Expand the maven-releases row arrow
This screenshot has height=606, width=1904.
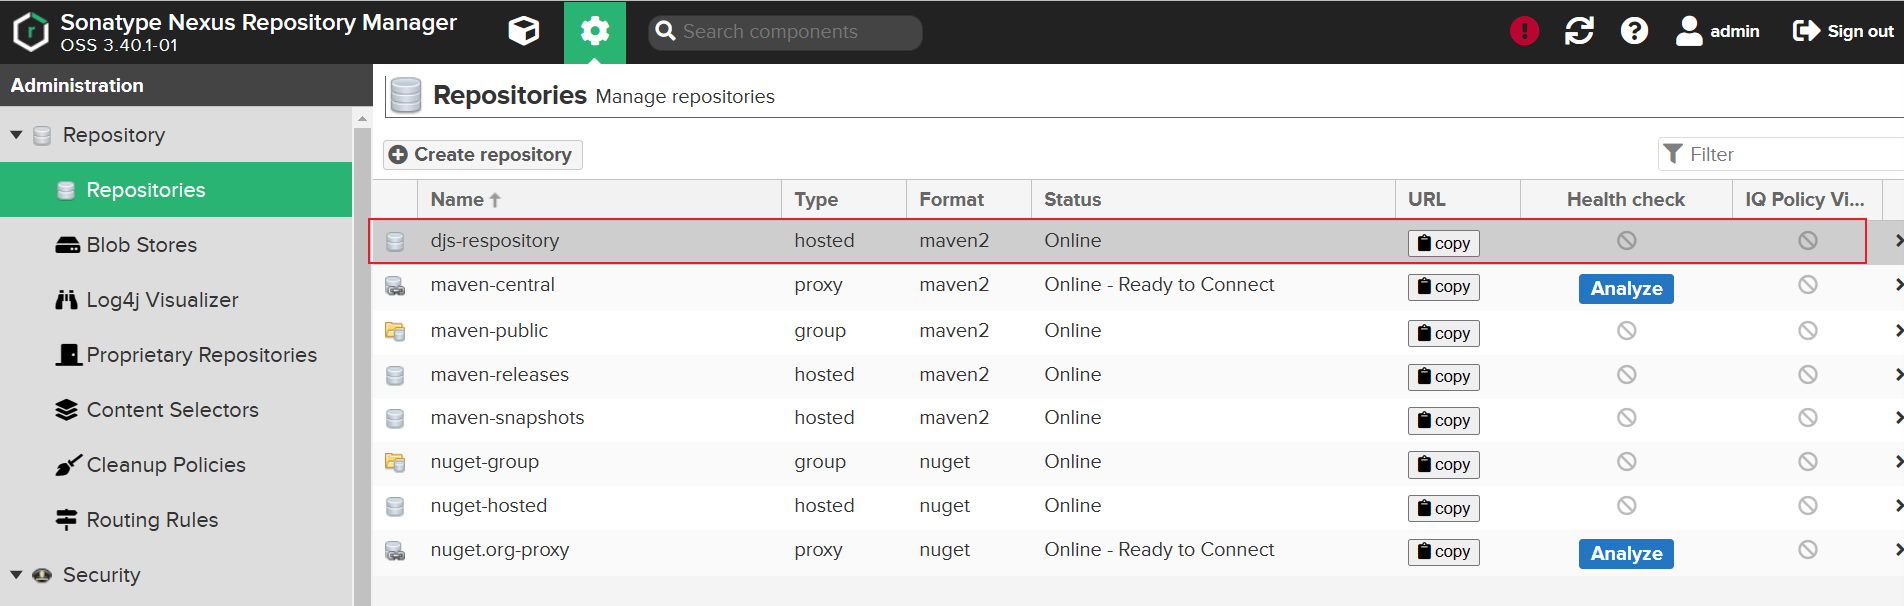[1897, 375]
